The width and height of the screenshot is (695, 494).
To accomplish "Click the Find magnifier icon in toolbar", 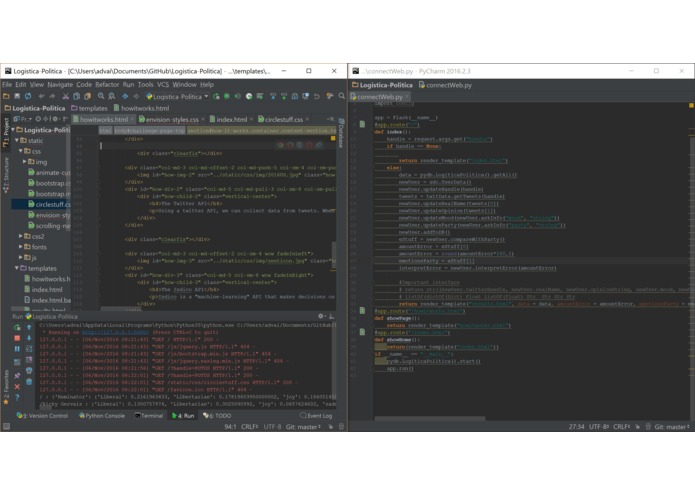I will coord(101,96).
